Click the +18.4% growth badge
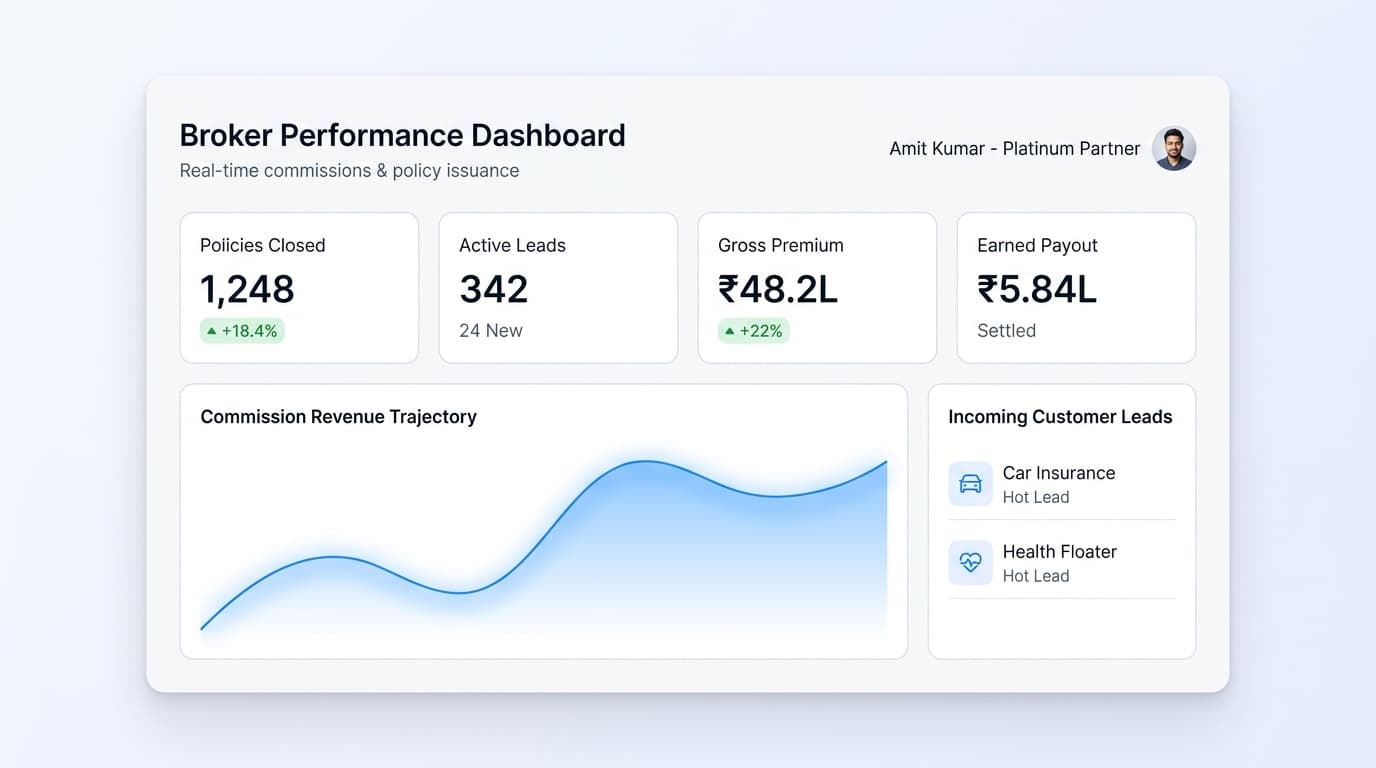The width and height of the screenshot is (1376, 768). pos(242,331)
